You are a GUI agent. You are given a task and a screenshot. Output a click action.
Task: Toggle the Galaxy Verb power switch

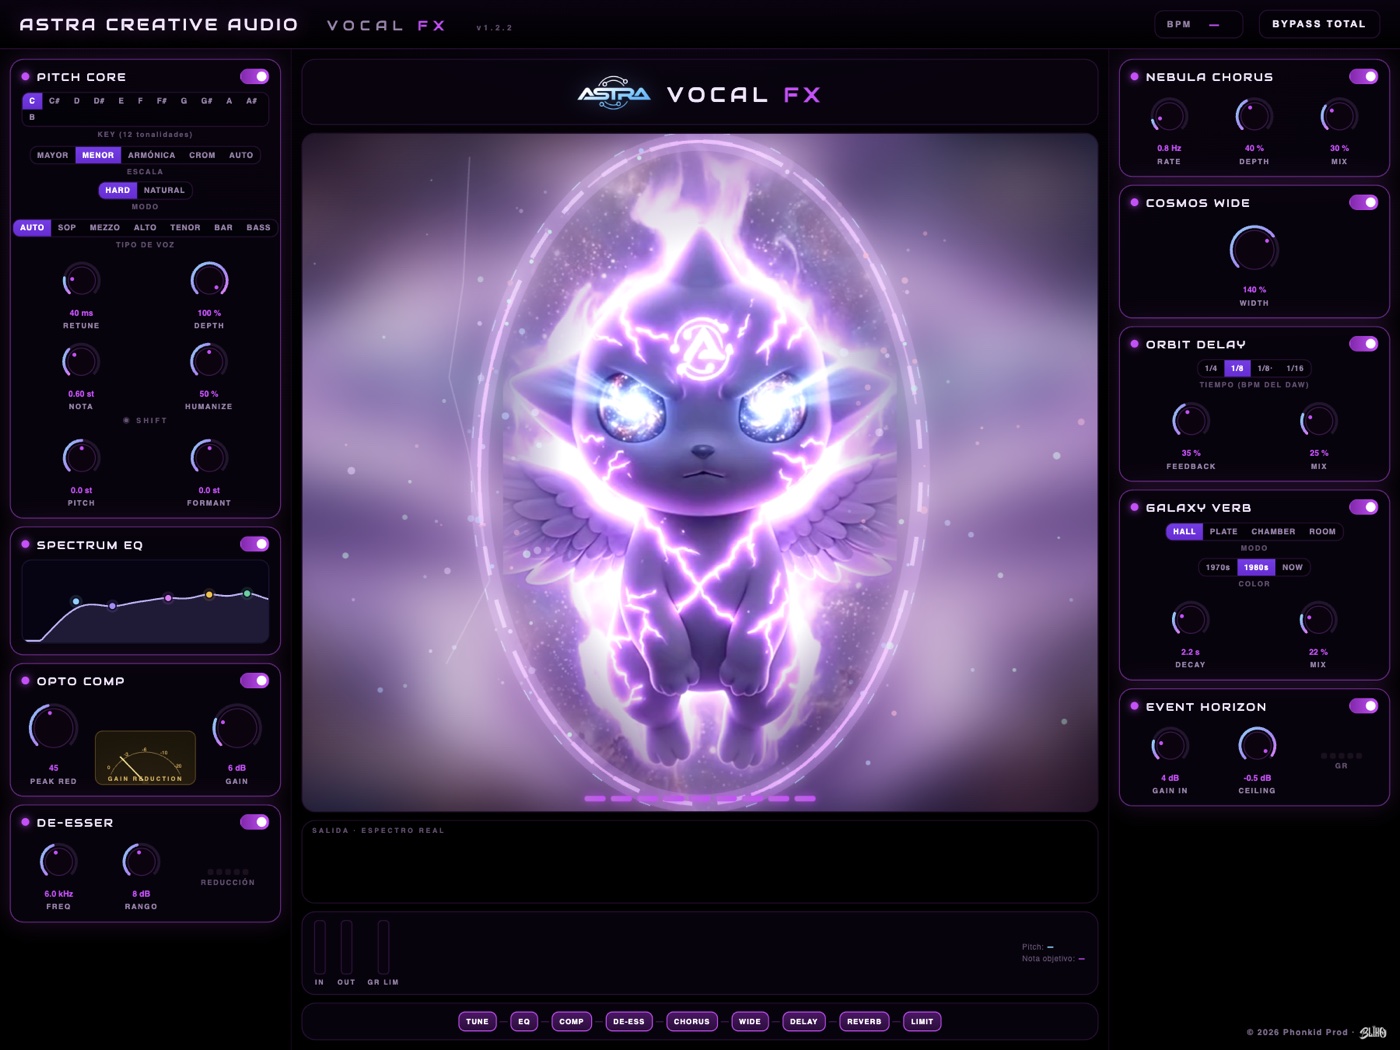point(1363,507)
